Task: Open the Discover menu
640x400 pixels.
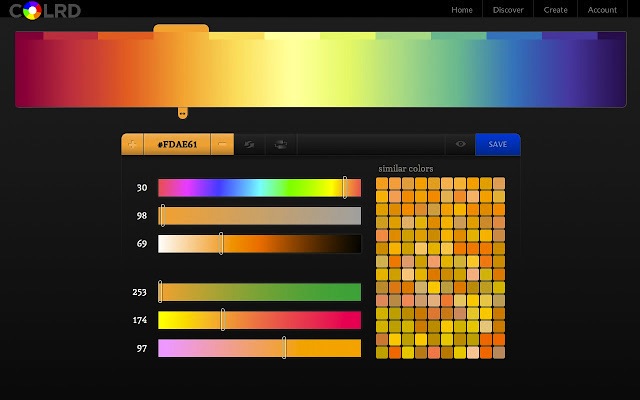Action: pos(508,10)
